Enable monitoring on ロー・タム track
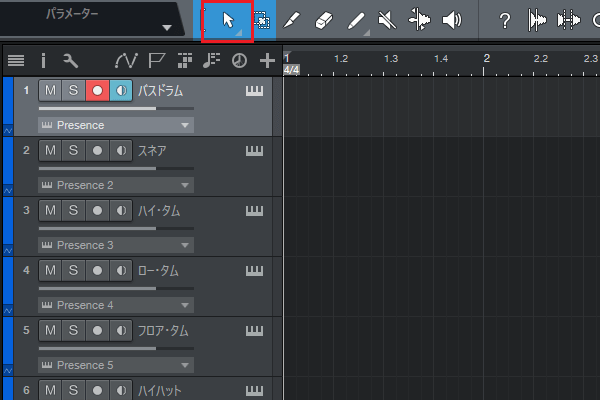The height and width of the screenshot is (400, 600). 120,271
